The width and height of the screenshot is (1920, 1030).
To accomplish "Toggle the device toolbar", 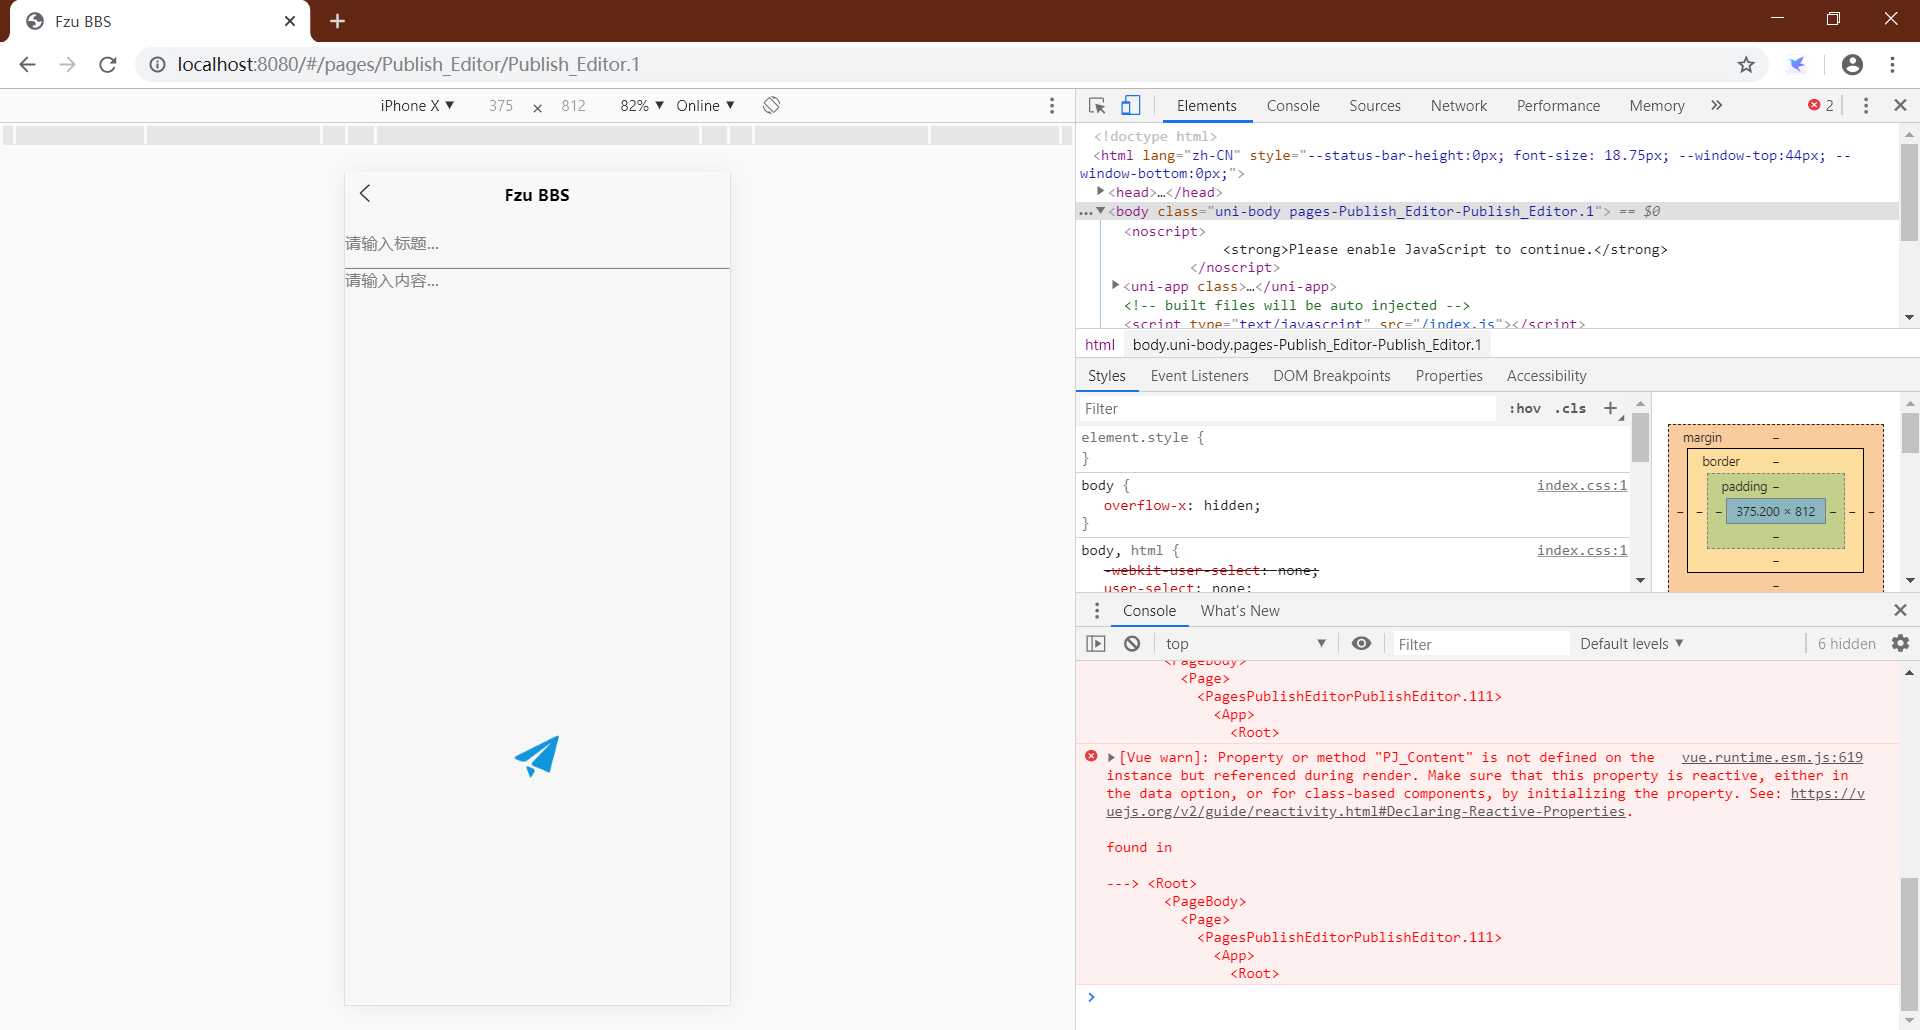I will pos(1131,105).
